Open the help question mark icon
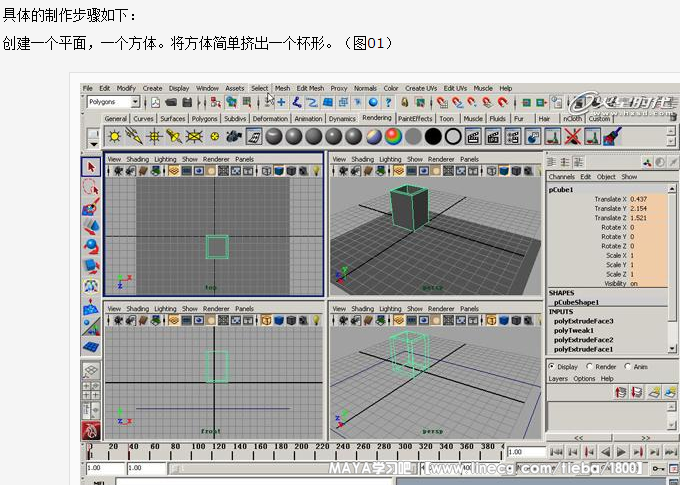680x485 pixels. point(388,102)
